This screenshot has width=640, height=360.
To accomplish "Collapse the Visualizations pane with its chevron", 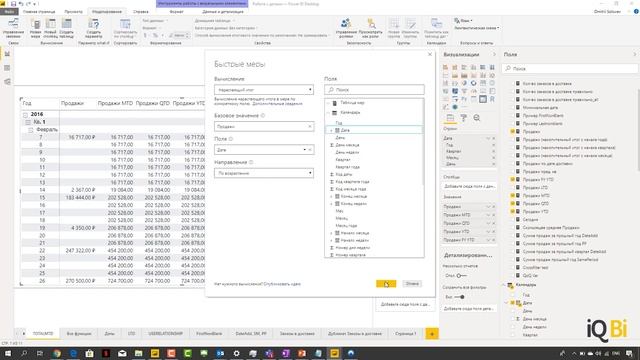I will tap(494, 54).
